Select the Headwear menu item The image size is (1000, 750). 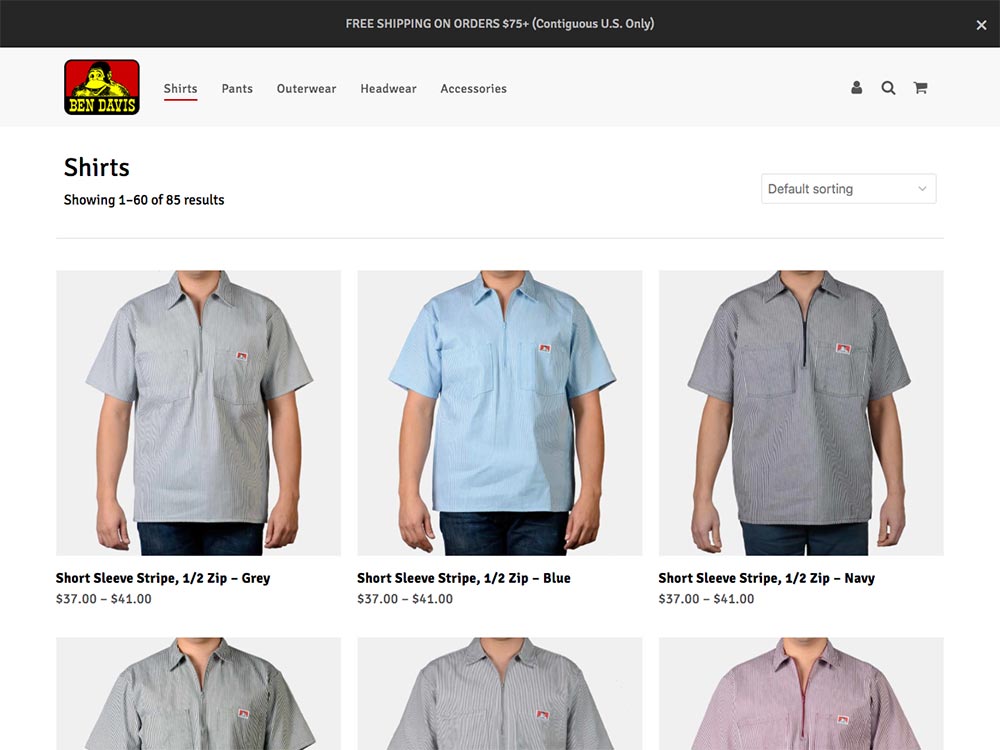388,89
